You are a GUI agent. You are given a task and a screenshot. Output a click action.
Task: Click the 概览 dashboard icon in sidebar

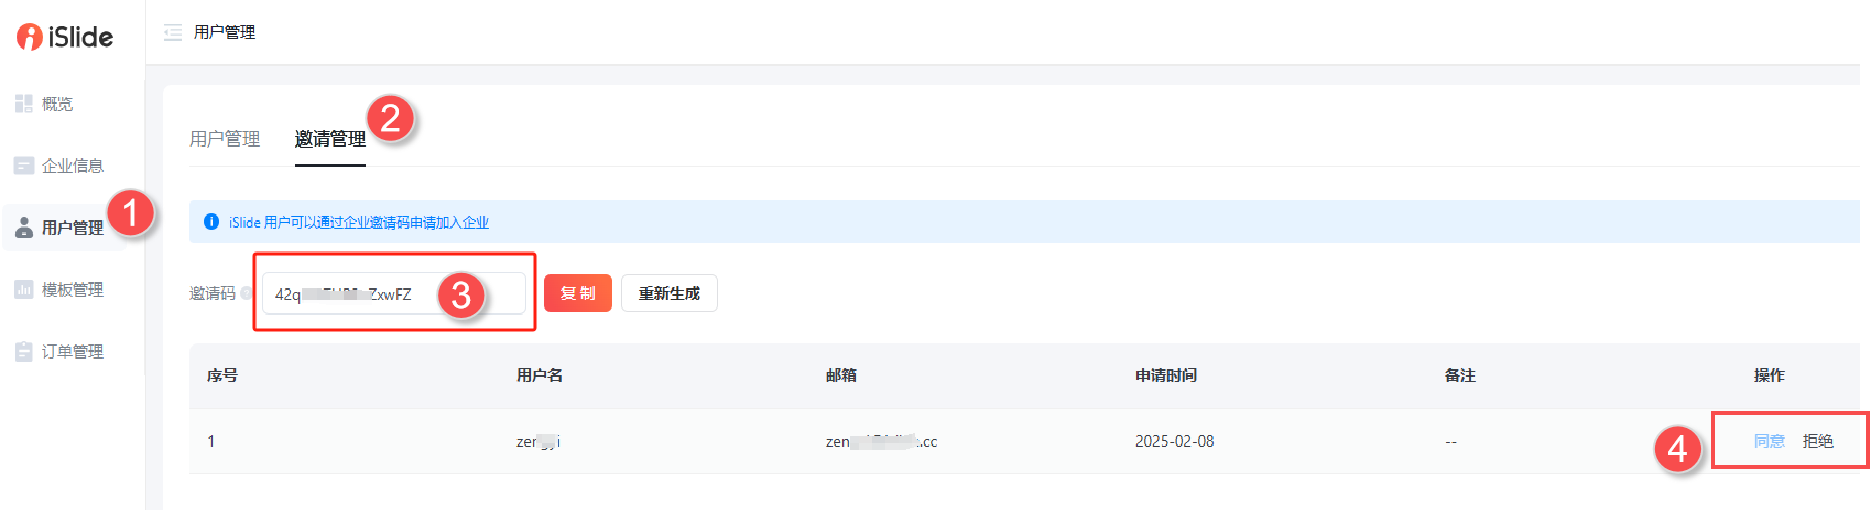(x=24, y=103)
